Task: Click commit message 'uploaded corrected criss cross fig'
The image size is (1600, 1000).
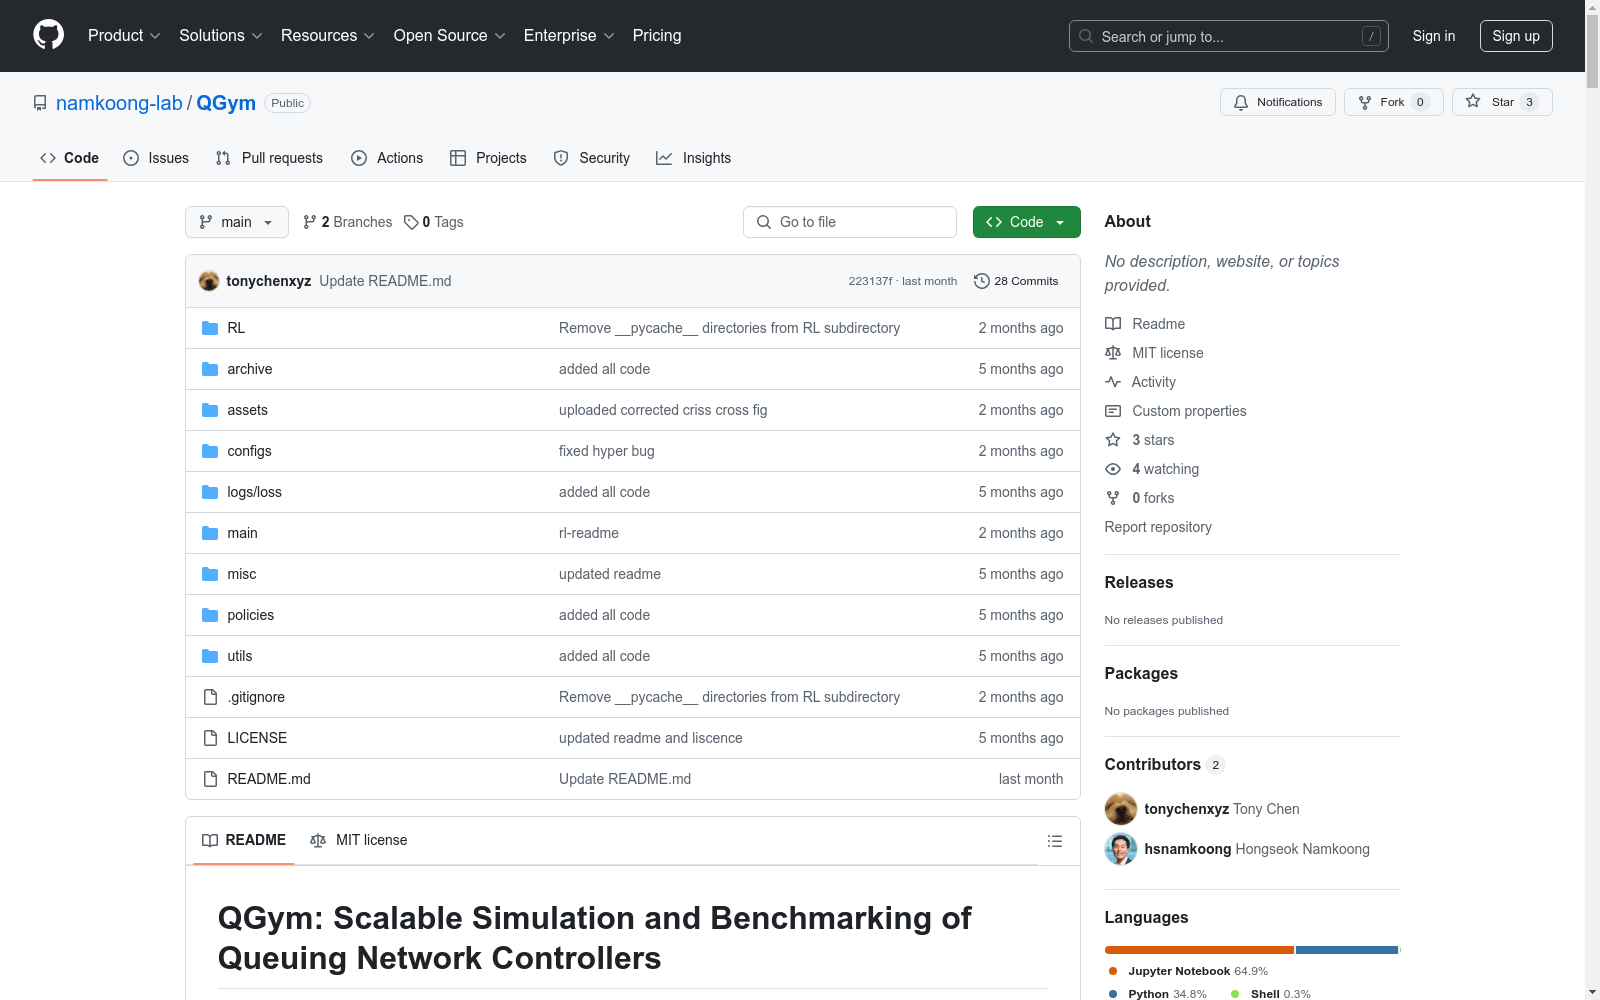Action: pyautogui.click(x=663, y=410)
